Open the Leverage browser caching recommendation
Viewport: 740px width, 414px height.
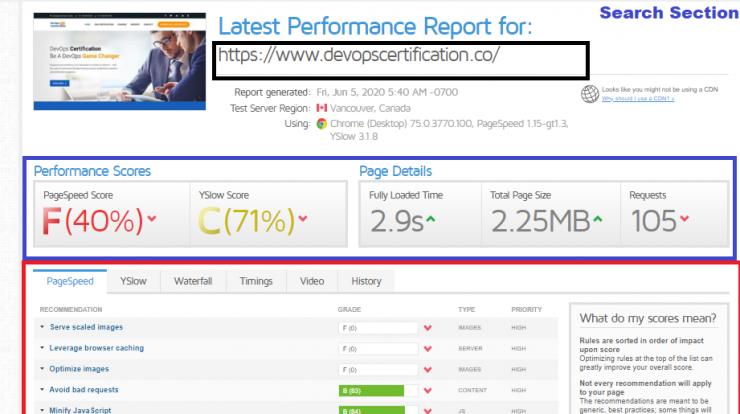(97, 348)
